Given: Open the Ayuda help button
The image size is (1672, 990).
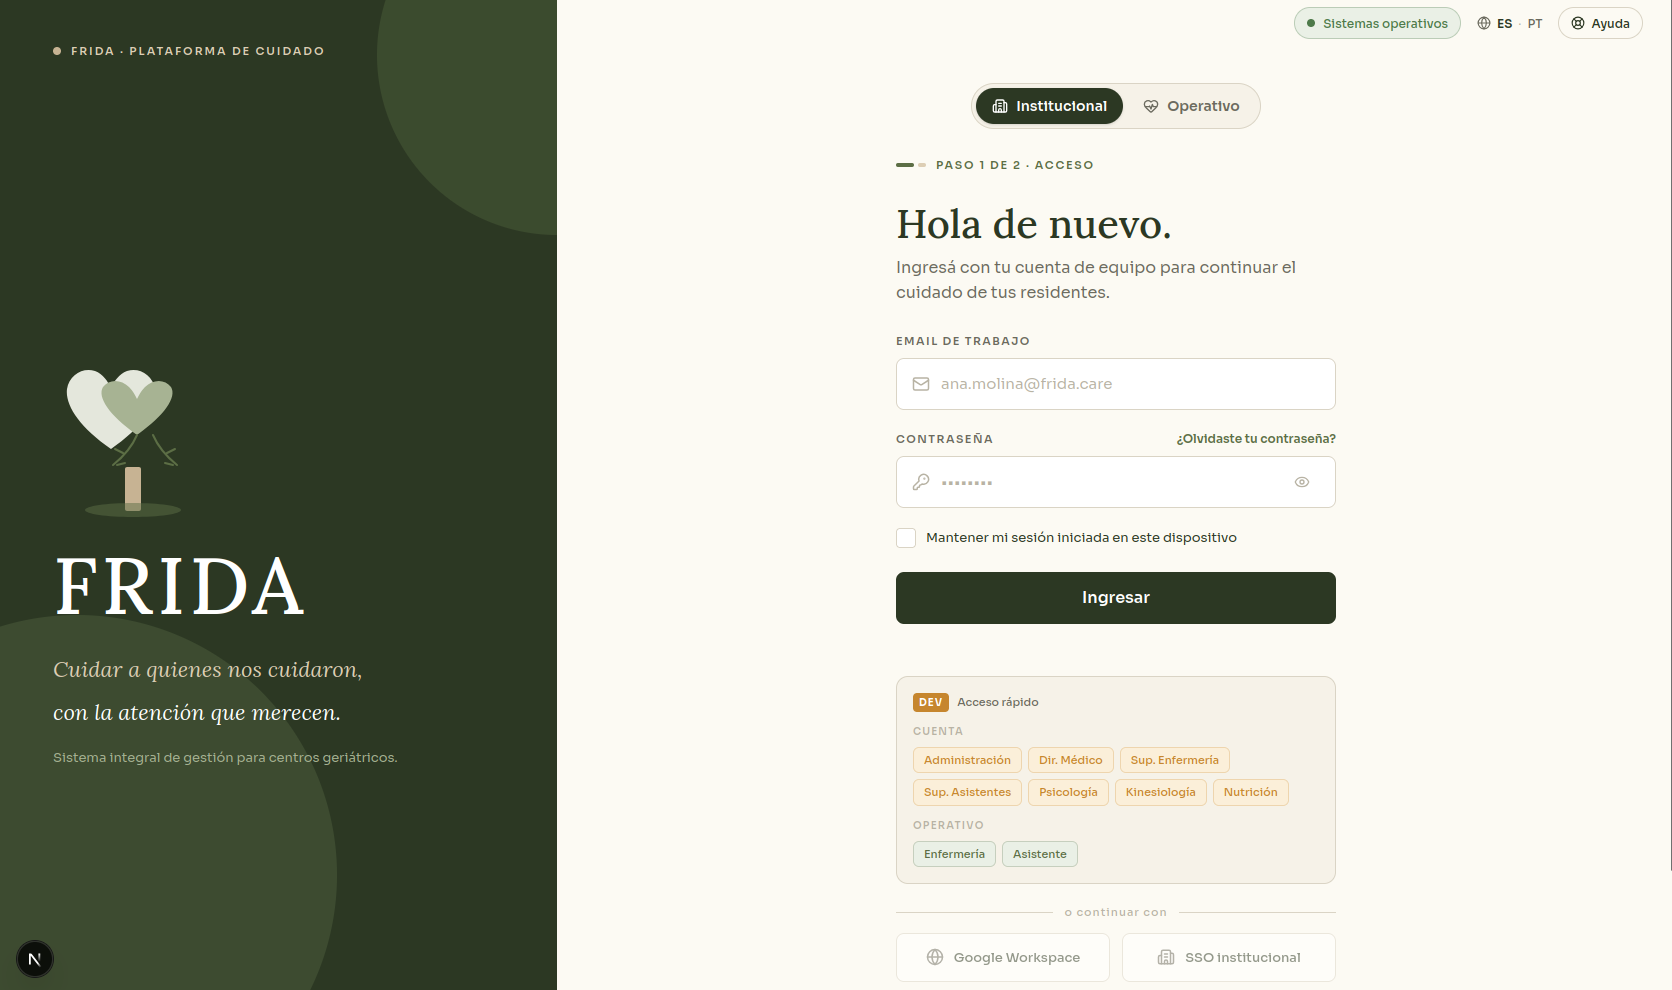Looking at the screenshot, I should click(1600, 23).
